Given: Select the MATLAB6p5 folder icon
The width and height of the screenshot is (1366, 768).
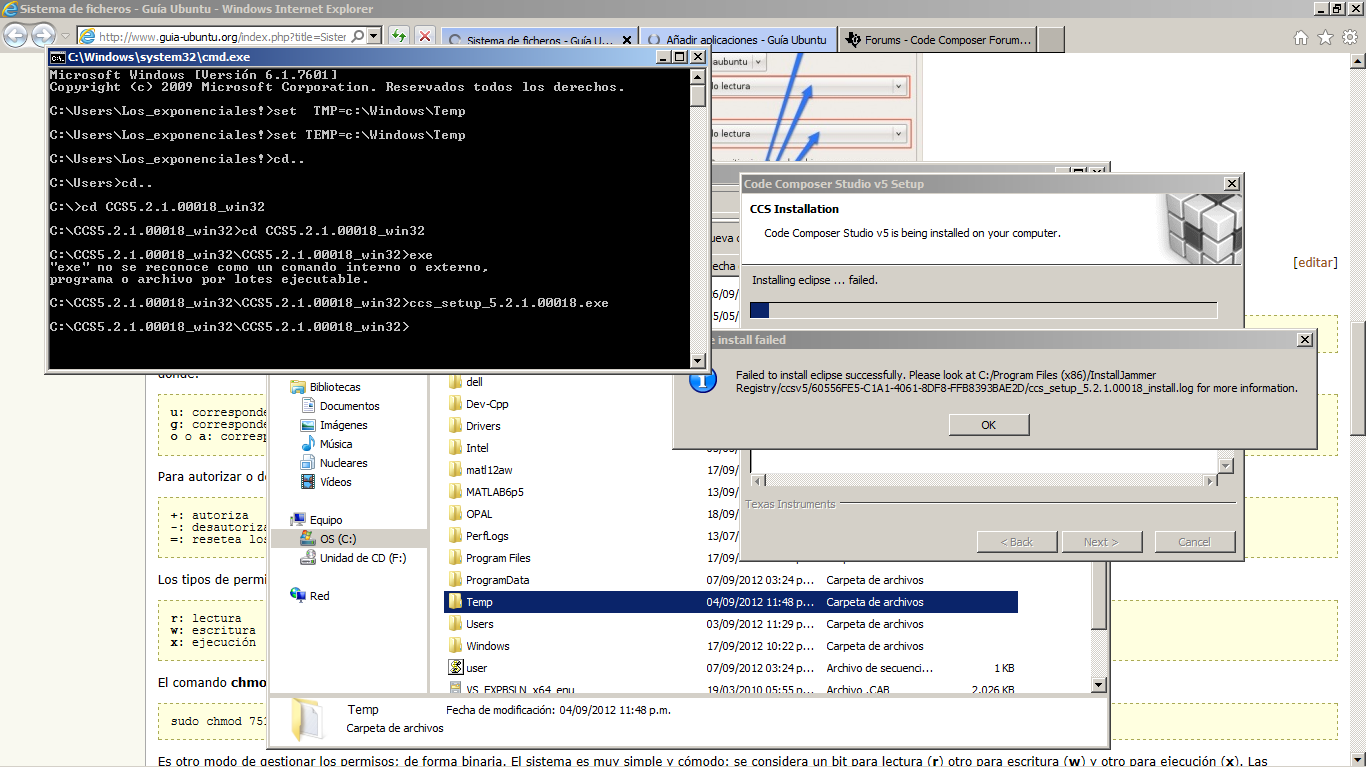Looking at the screenshot, I should [455, 492].
